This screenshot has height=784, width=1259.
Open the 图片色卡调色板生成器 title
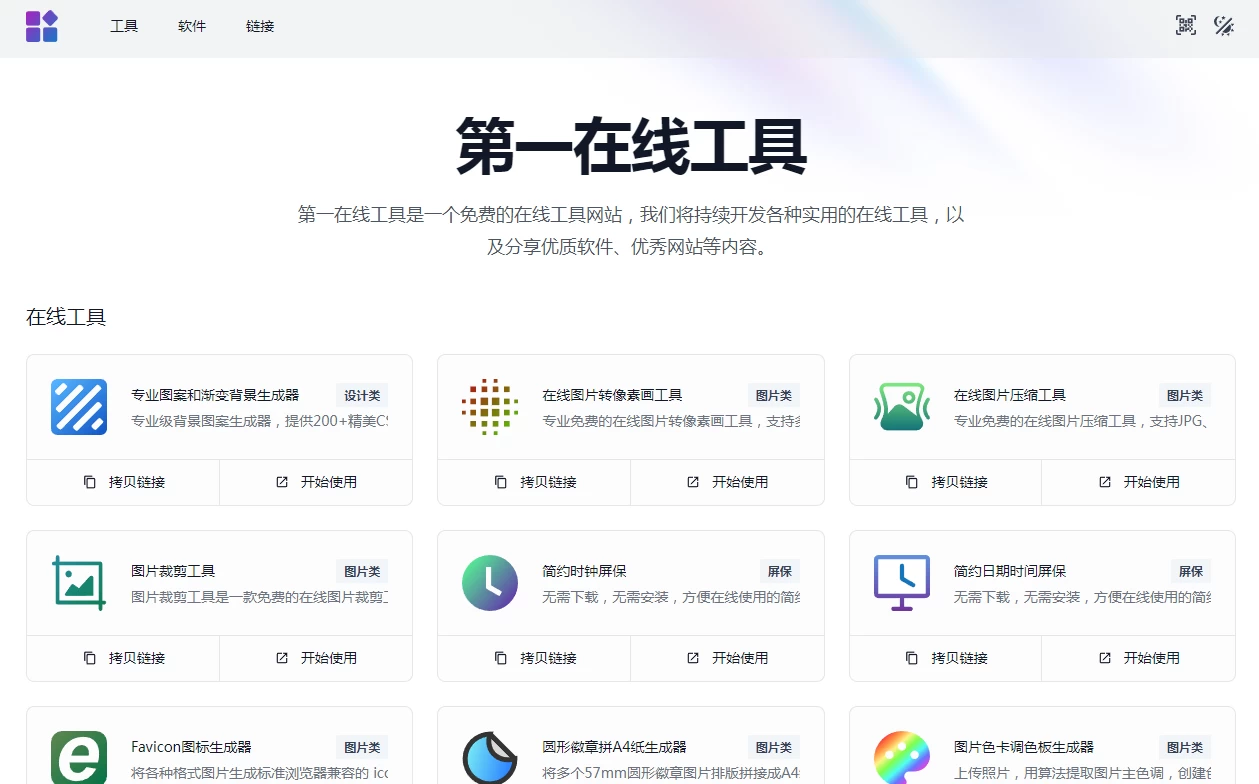[1024, 747]
